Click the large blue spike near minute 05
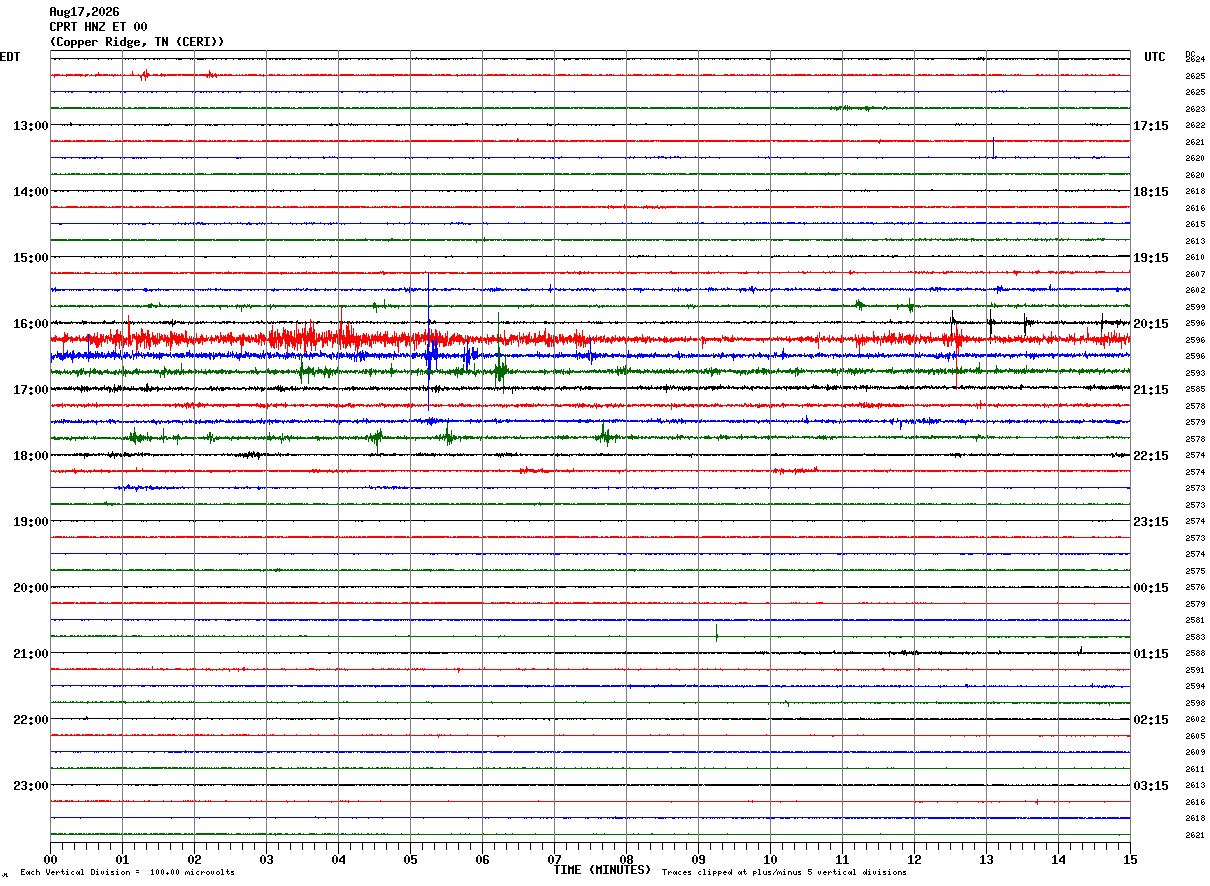Screen dimensions: 1210x886 [x=428, y=341]
